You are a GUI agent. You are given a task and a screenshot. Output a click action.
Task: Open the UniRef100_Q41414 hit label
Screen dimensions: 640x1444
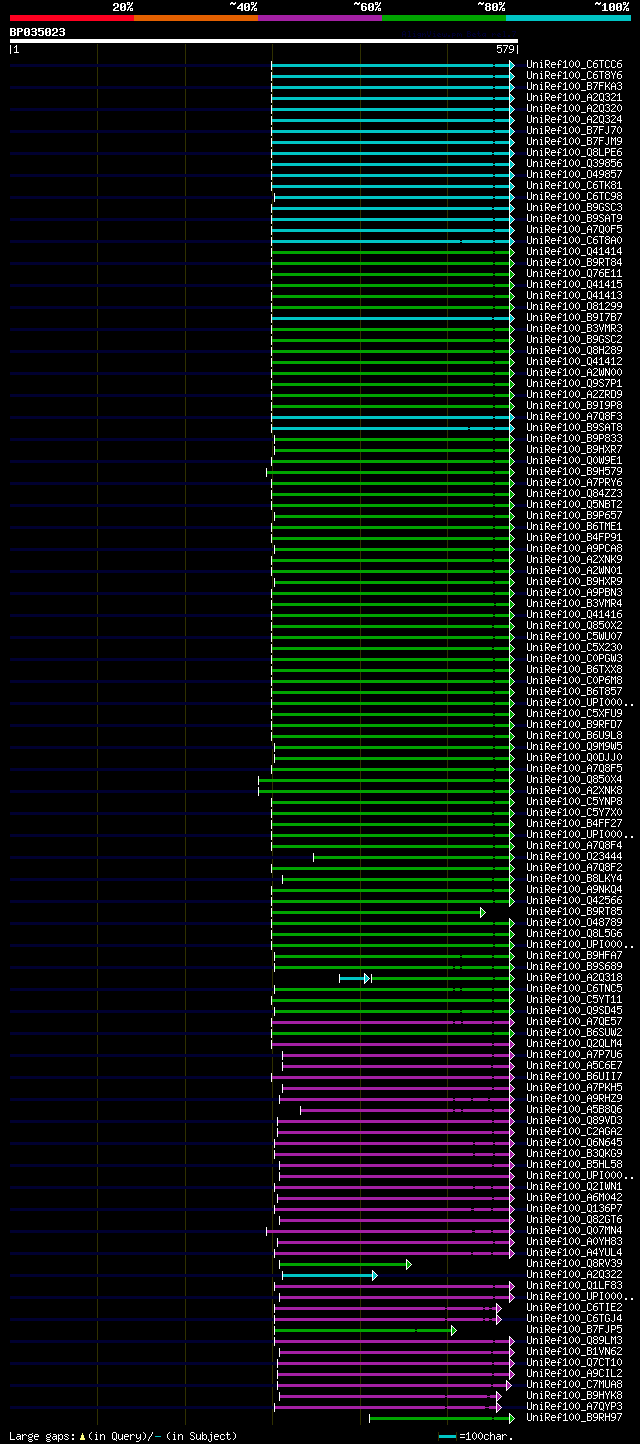(x=573, y=252)
